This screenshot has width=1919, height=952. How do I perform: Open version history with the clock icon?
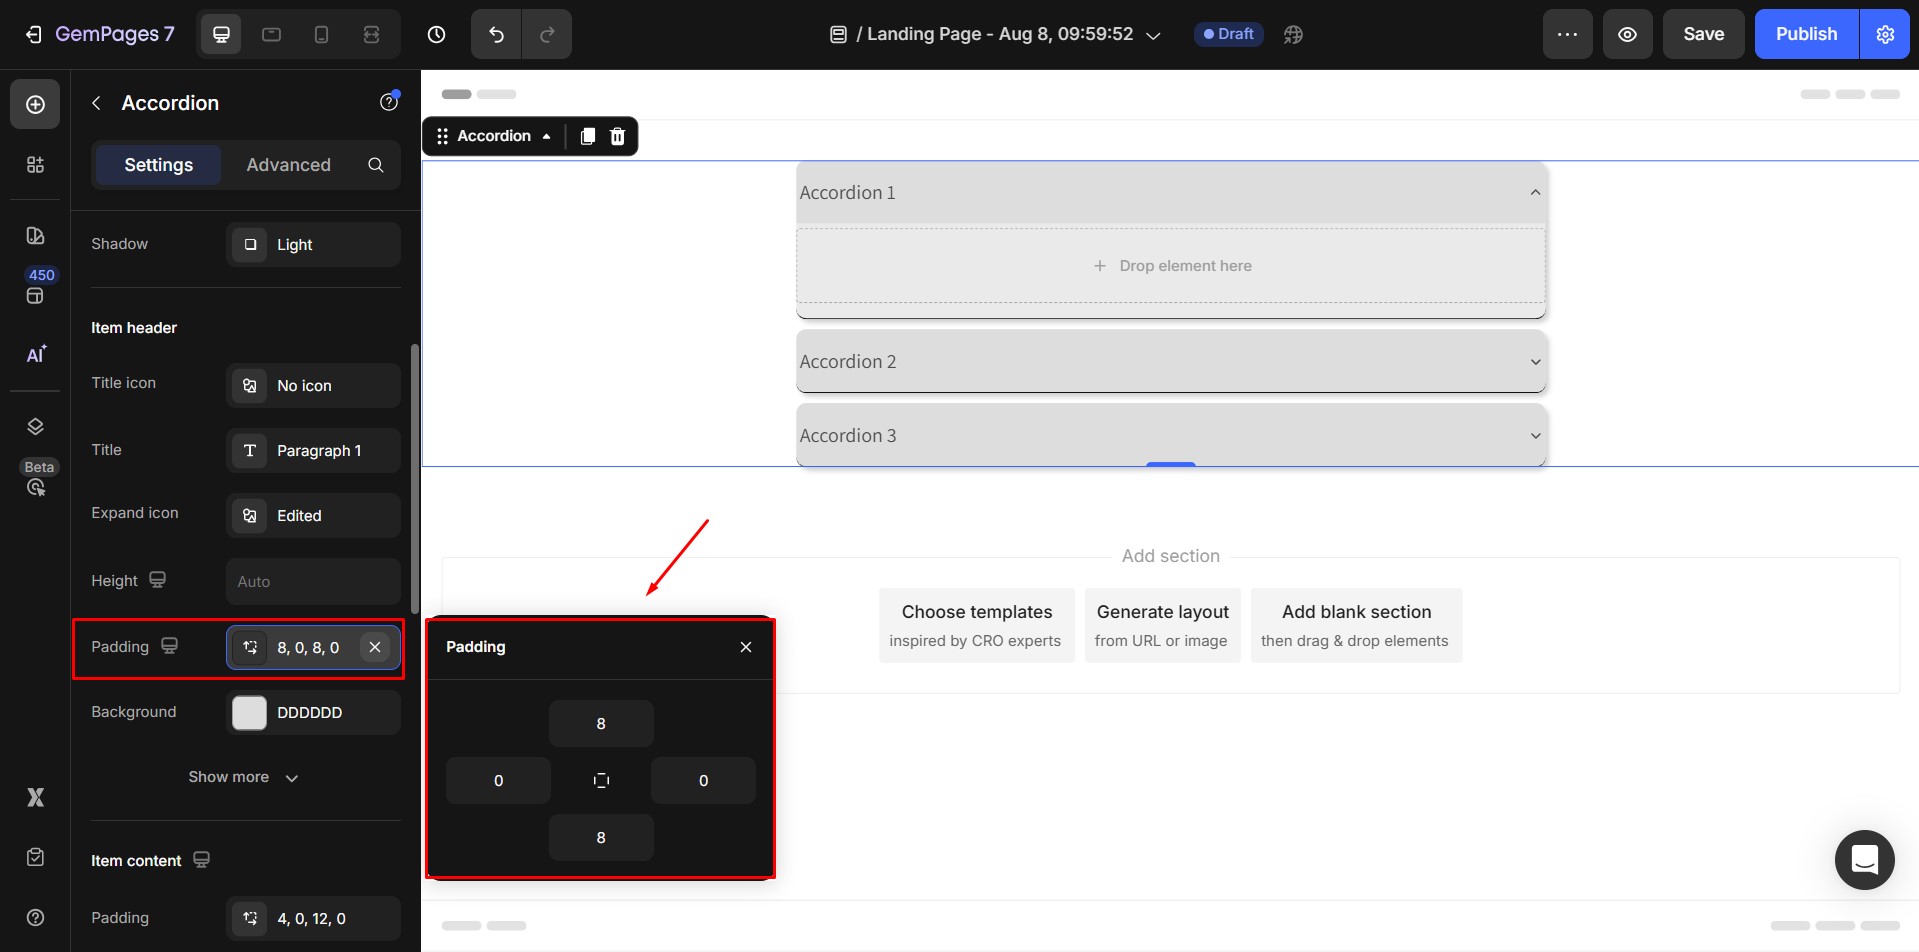click(435, 33)
